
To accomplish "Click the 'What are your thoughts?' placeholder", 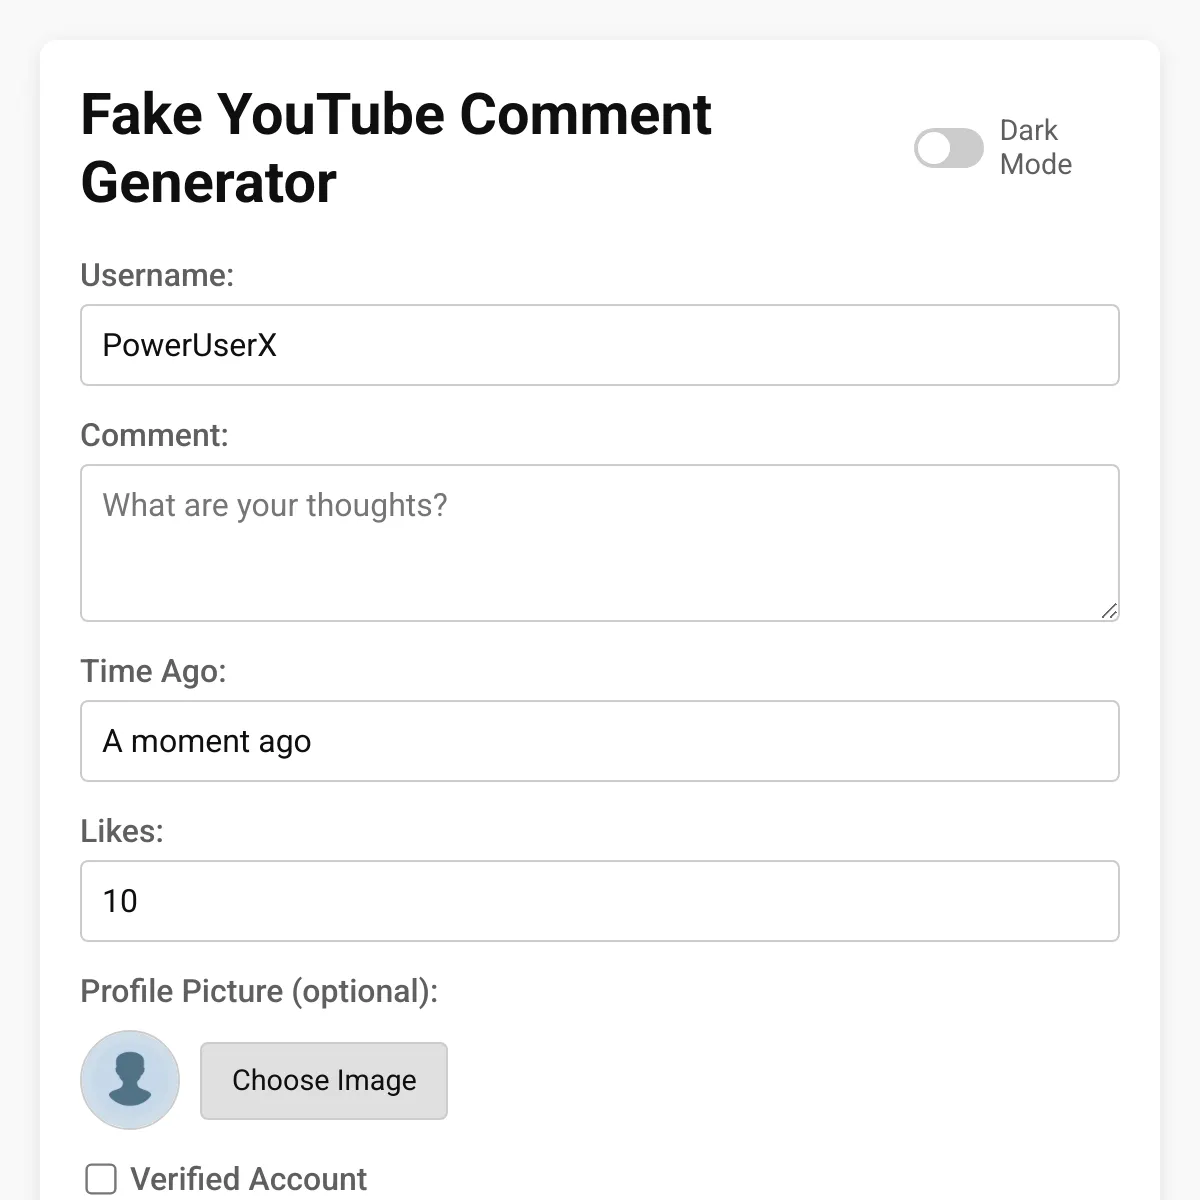I will [275, 505].
